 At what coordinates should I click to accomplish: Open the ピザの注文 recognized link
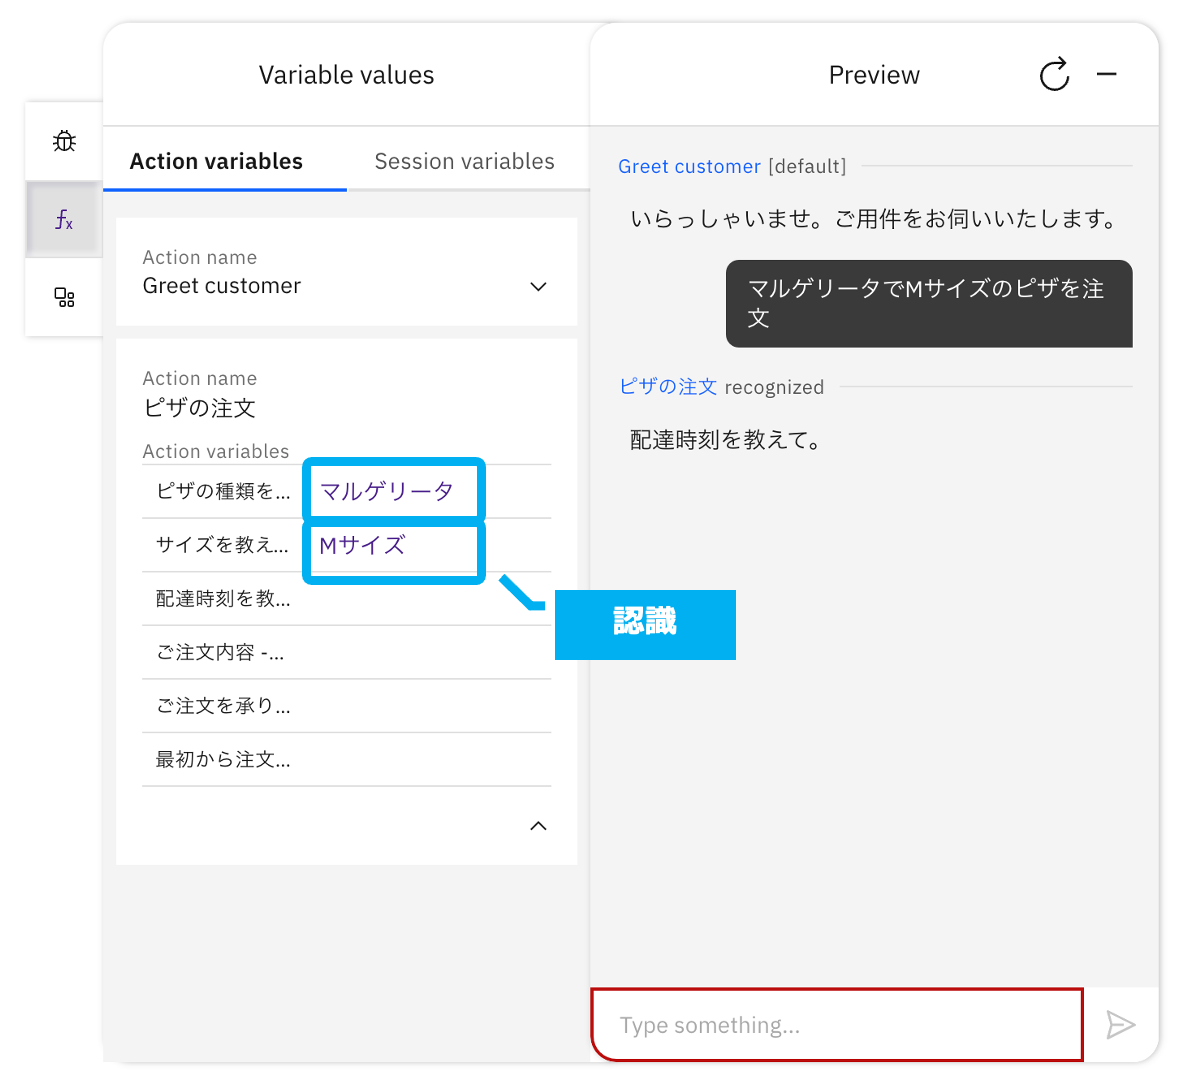pyautogui.click(x=668, y=387)
